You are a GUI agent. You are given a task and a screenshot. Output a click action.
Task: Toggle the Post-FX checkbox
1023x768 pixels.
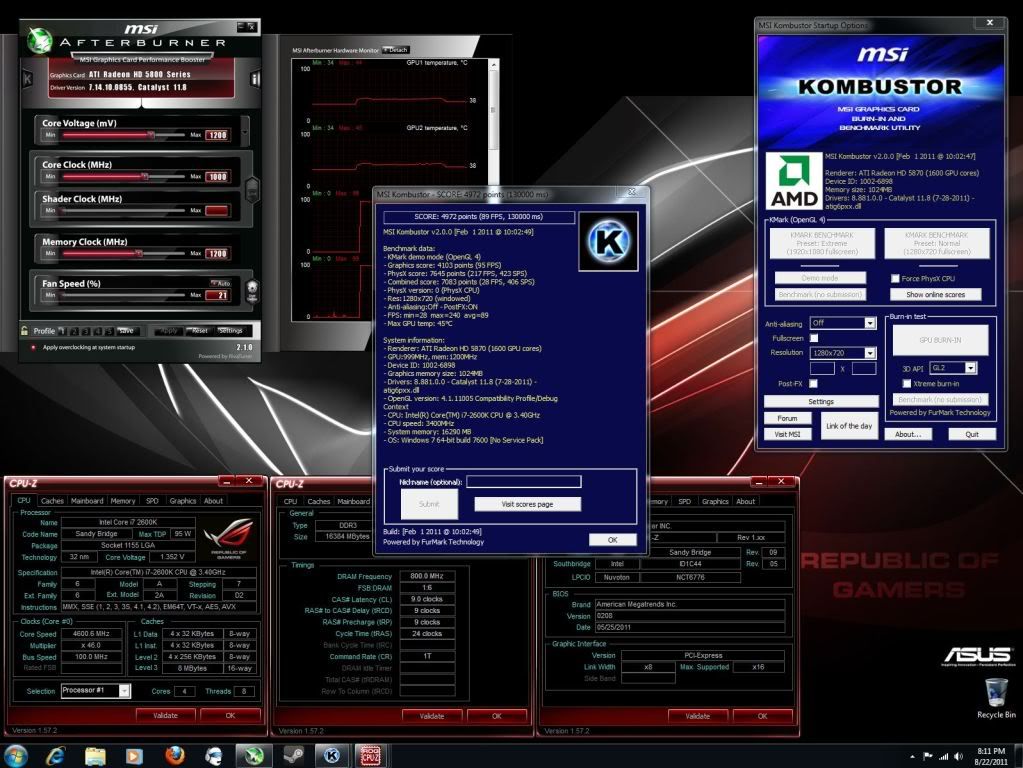814,384
